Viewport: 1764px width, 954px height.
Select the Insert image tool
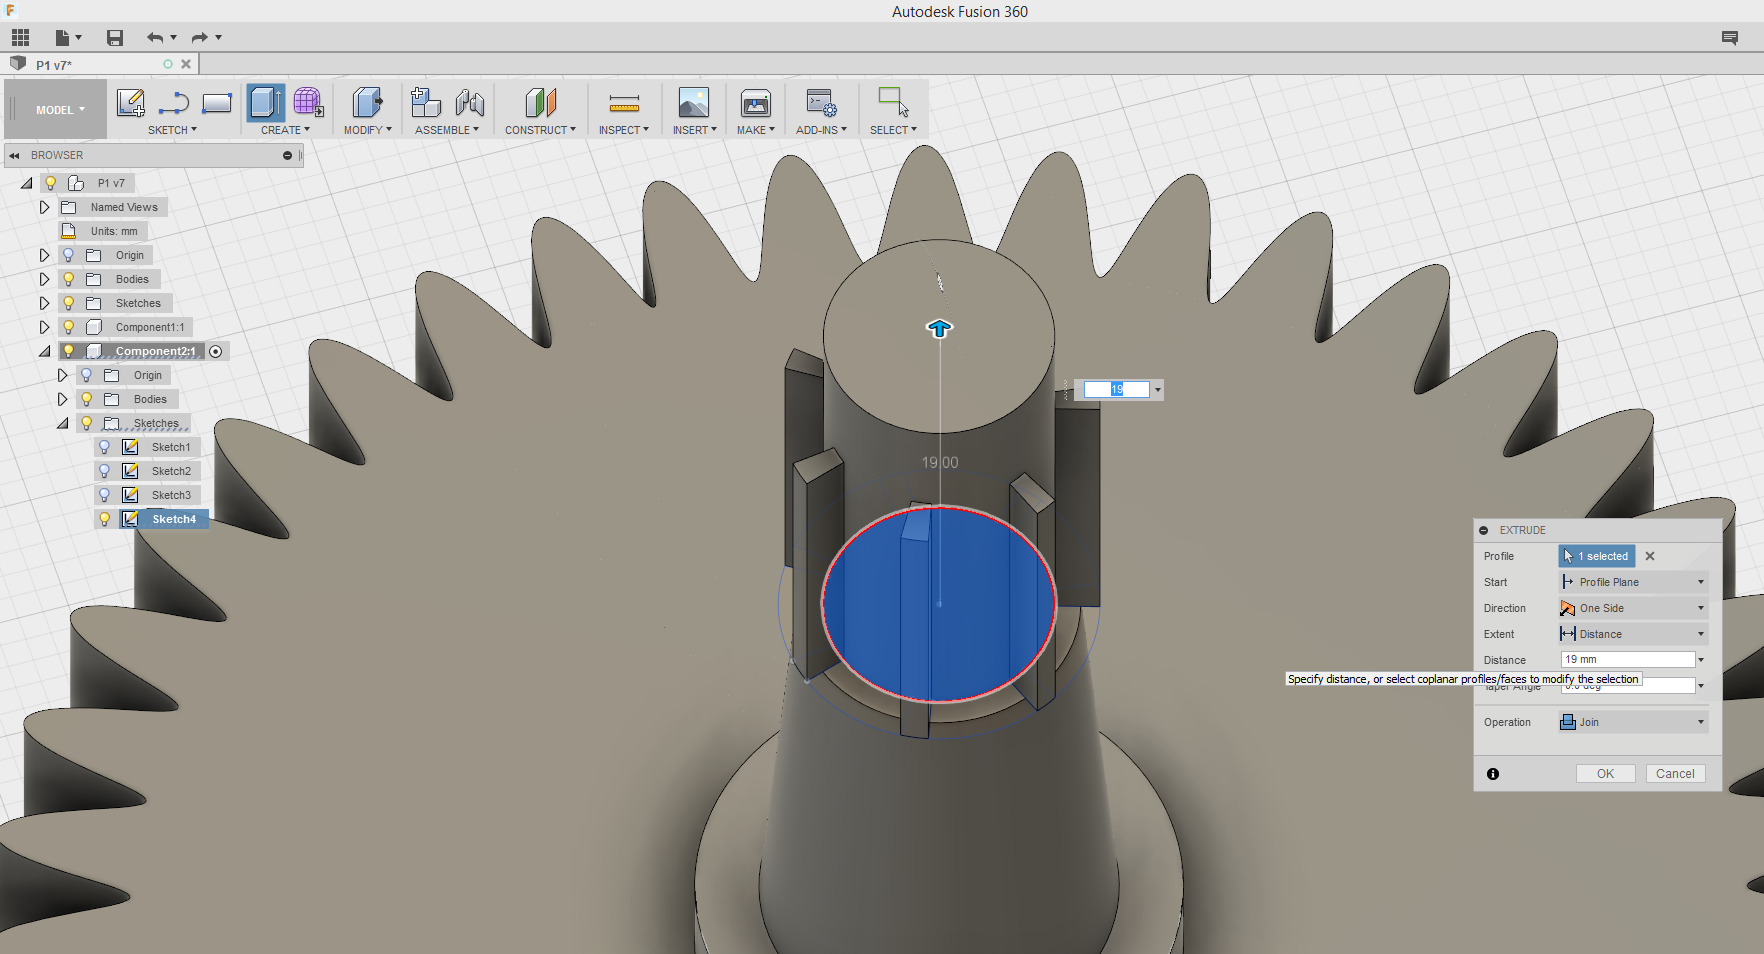click(694, 103)
